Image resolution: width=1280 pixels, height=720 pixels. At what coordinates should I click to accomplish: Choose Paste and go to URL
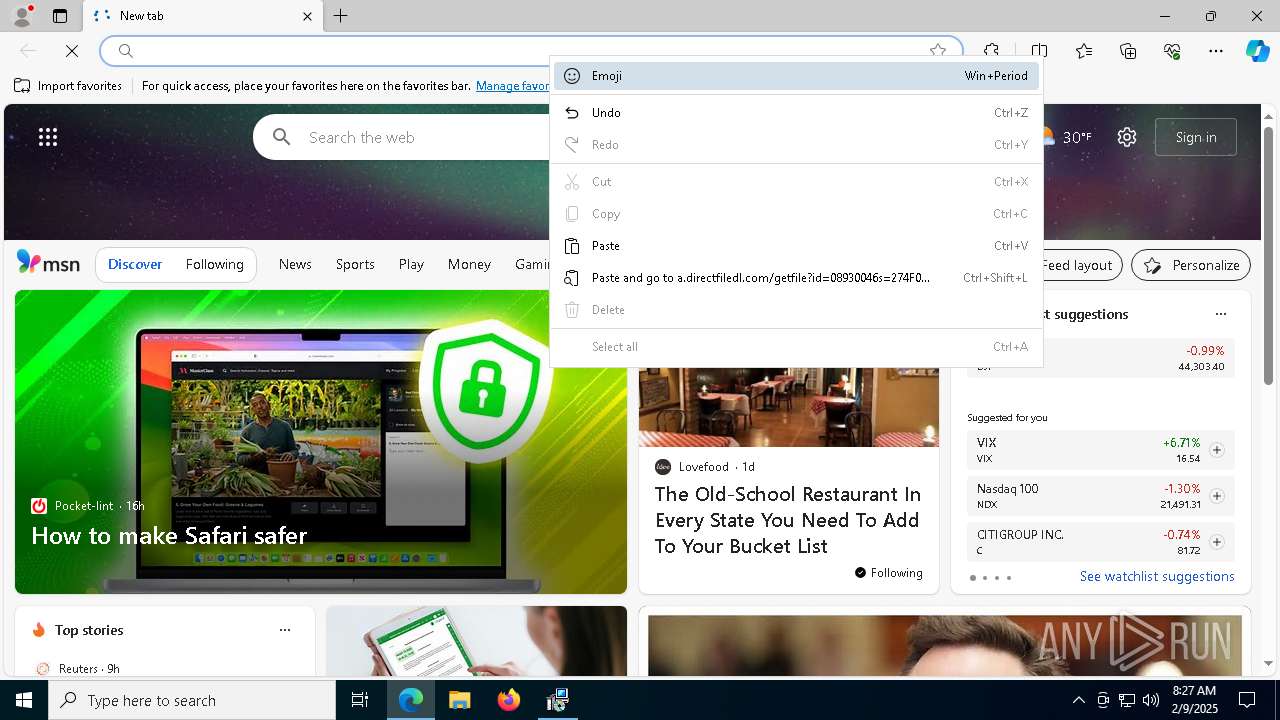pos(796,278)
